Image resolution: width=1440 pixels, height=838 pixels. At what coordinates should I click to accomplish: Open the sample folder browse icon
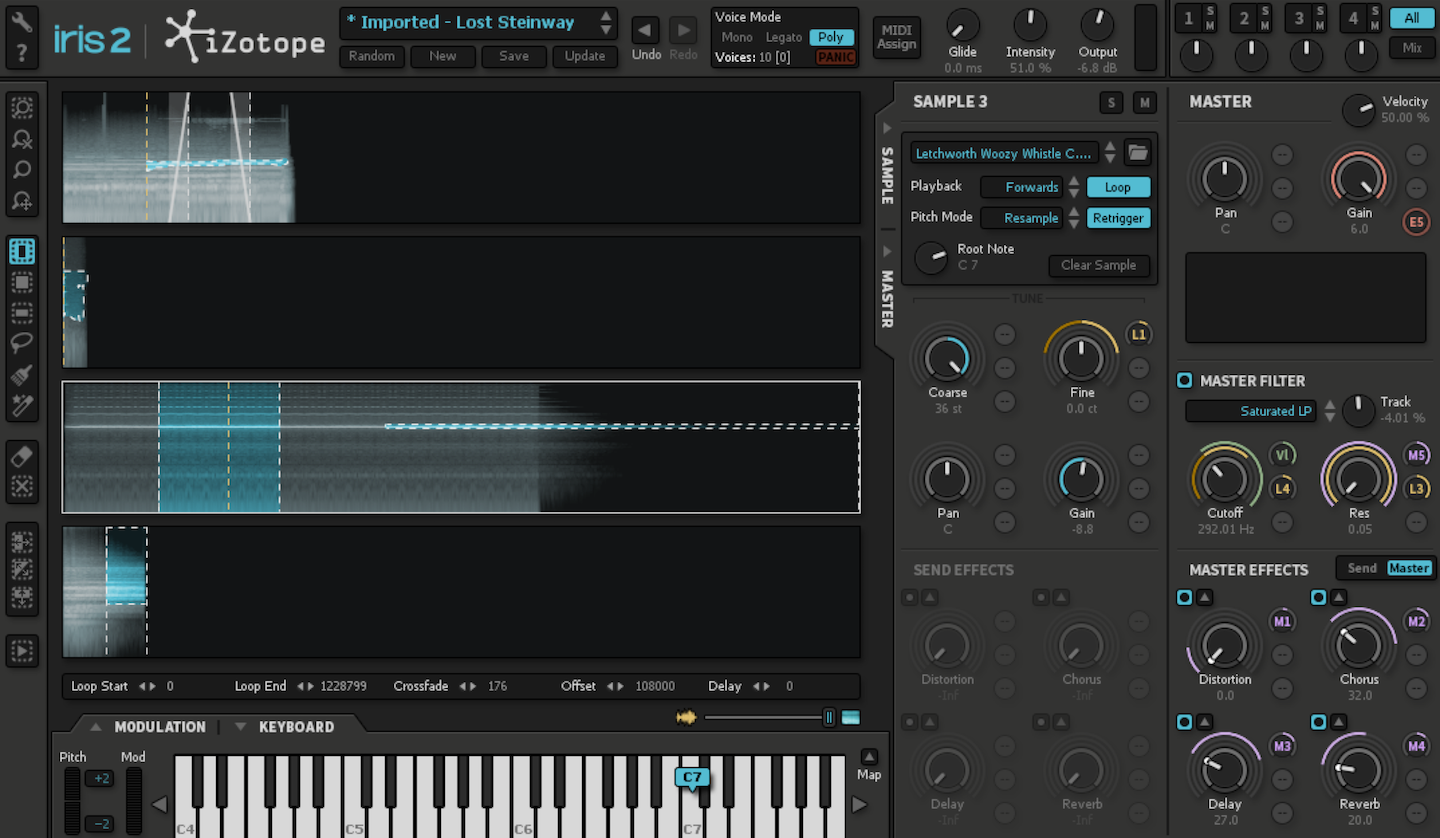coord(1138,153)
